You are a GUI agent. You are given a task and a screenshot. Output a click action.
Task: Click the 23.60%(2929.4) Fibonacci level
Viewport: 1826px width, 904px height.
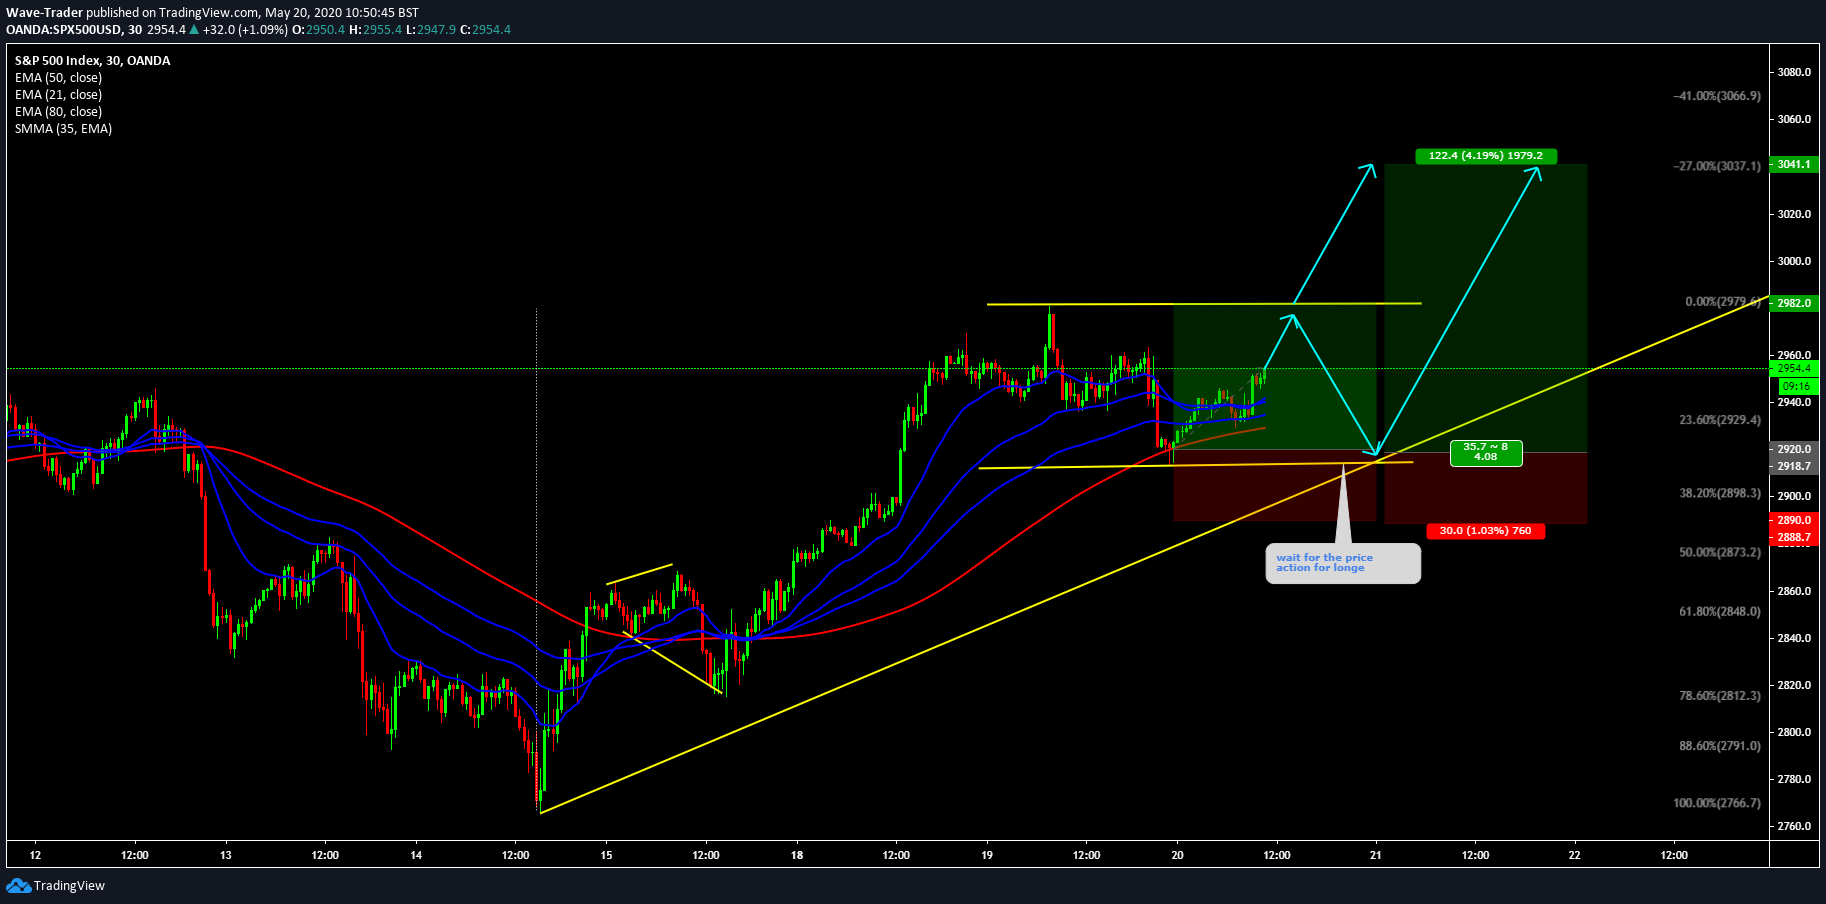coord(1720,420)
